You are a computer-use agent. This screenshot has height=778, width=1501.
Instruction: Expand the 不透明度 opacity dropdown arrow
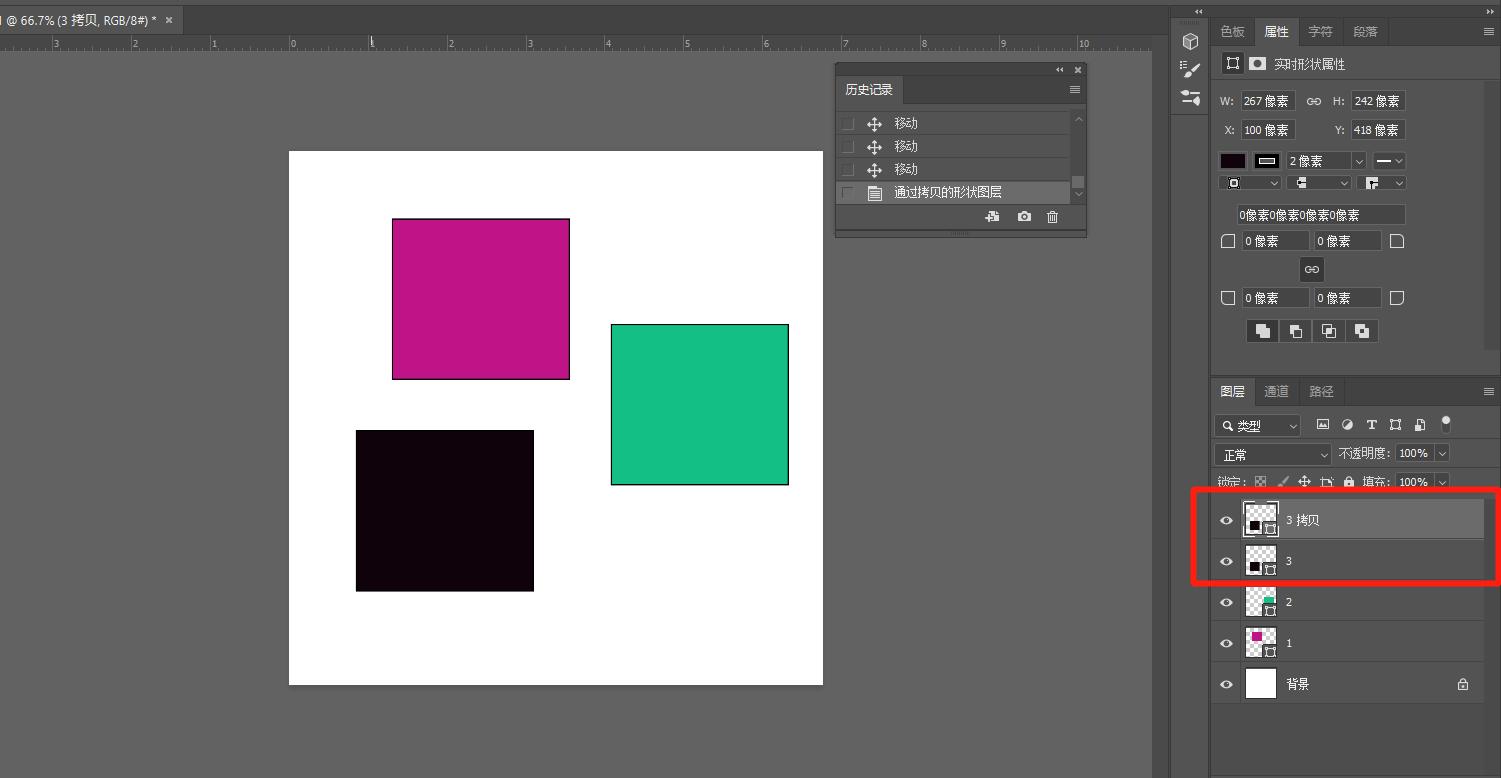coord(1442,453)
